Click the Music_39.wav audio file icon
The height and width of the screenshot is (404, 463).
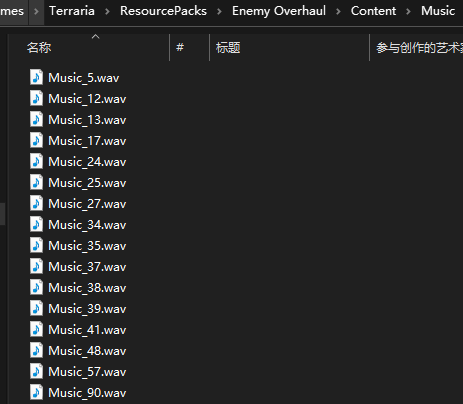click(x=36, y=309)
